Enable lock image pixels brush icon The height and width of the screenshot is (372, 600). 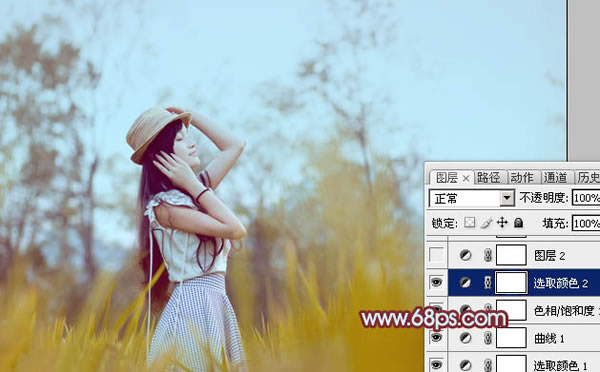pyautogui.click(x=486, y=222)
